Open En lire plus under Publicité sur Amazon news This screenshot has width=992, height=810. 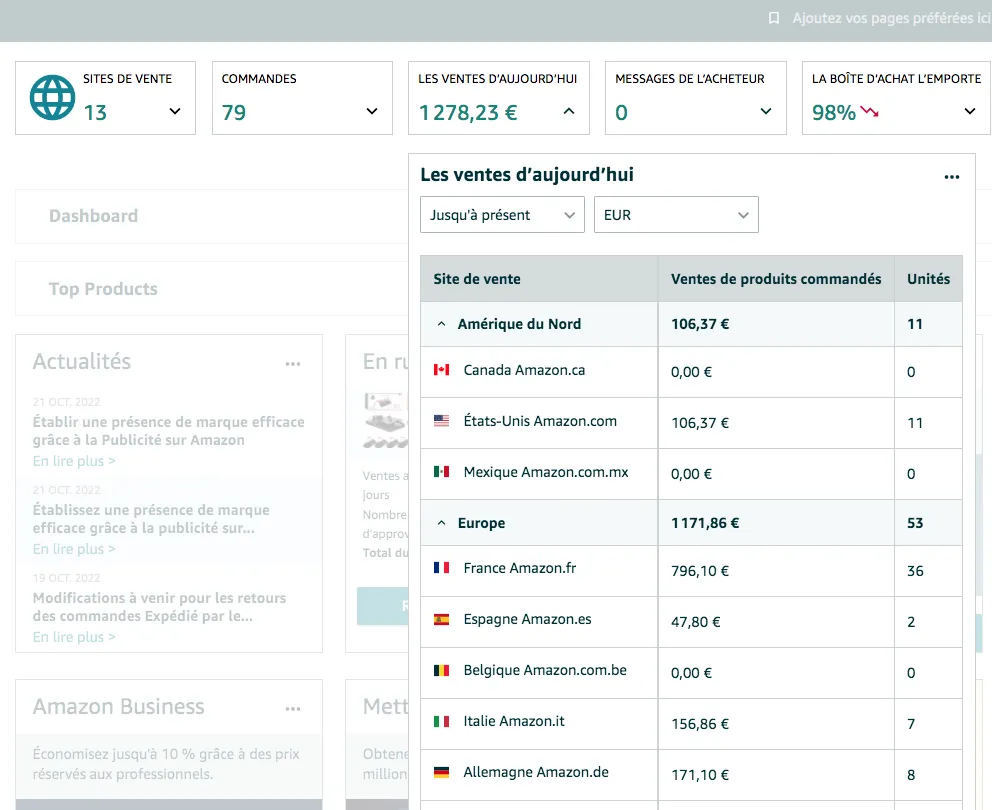tap(74, 461)
